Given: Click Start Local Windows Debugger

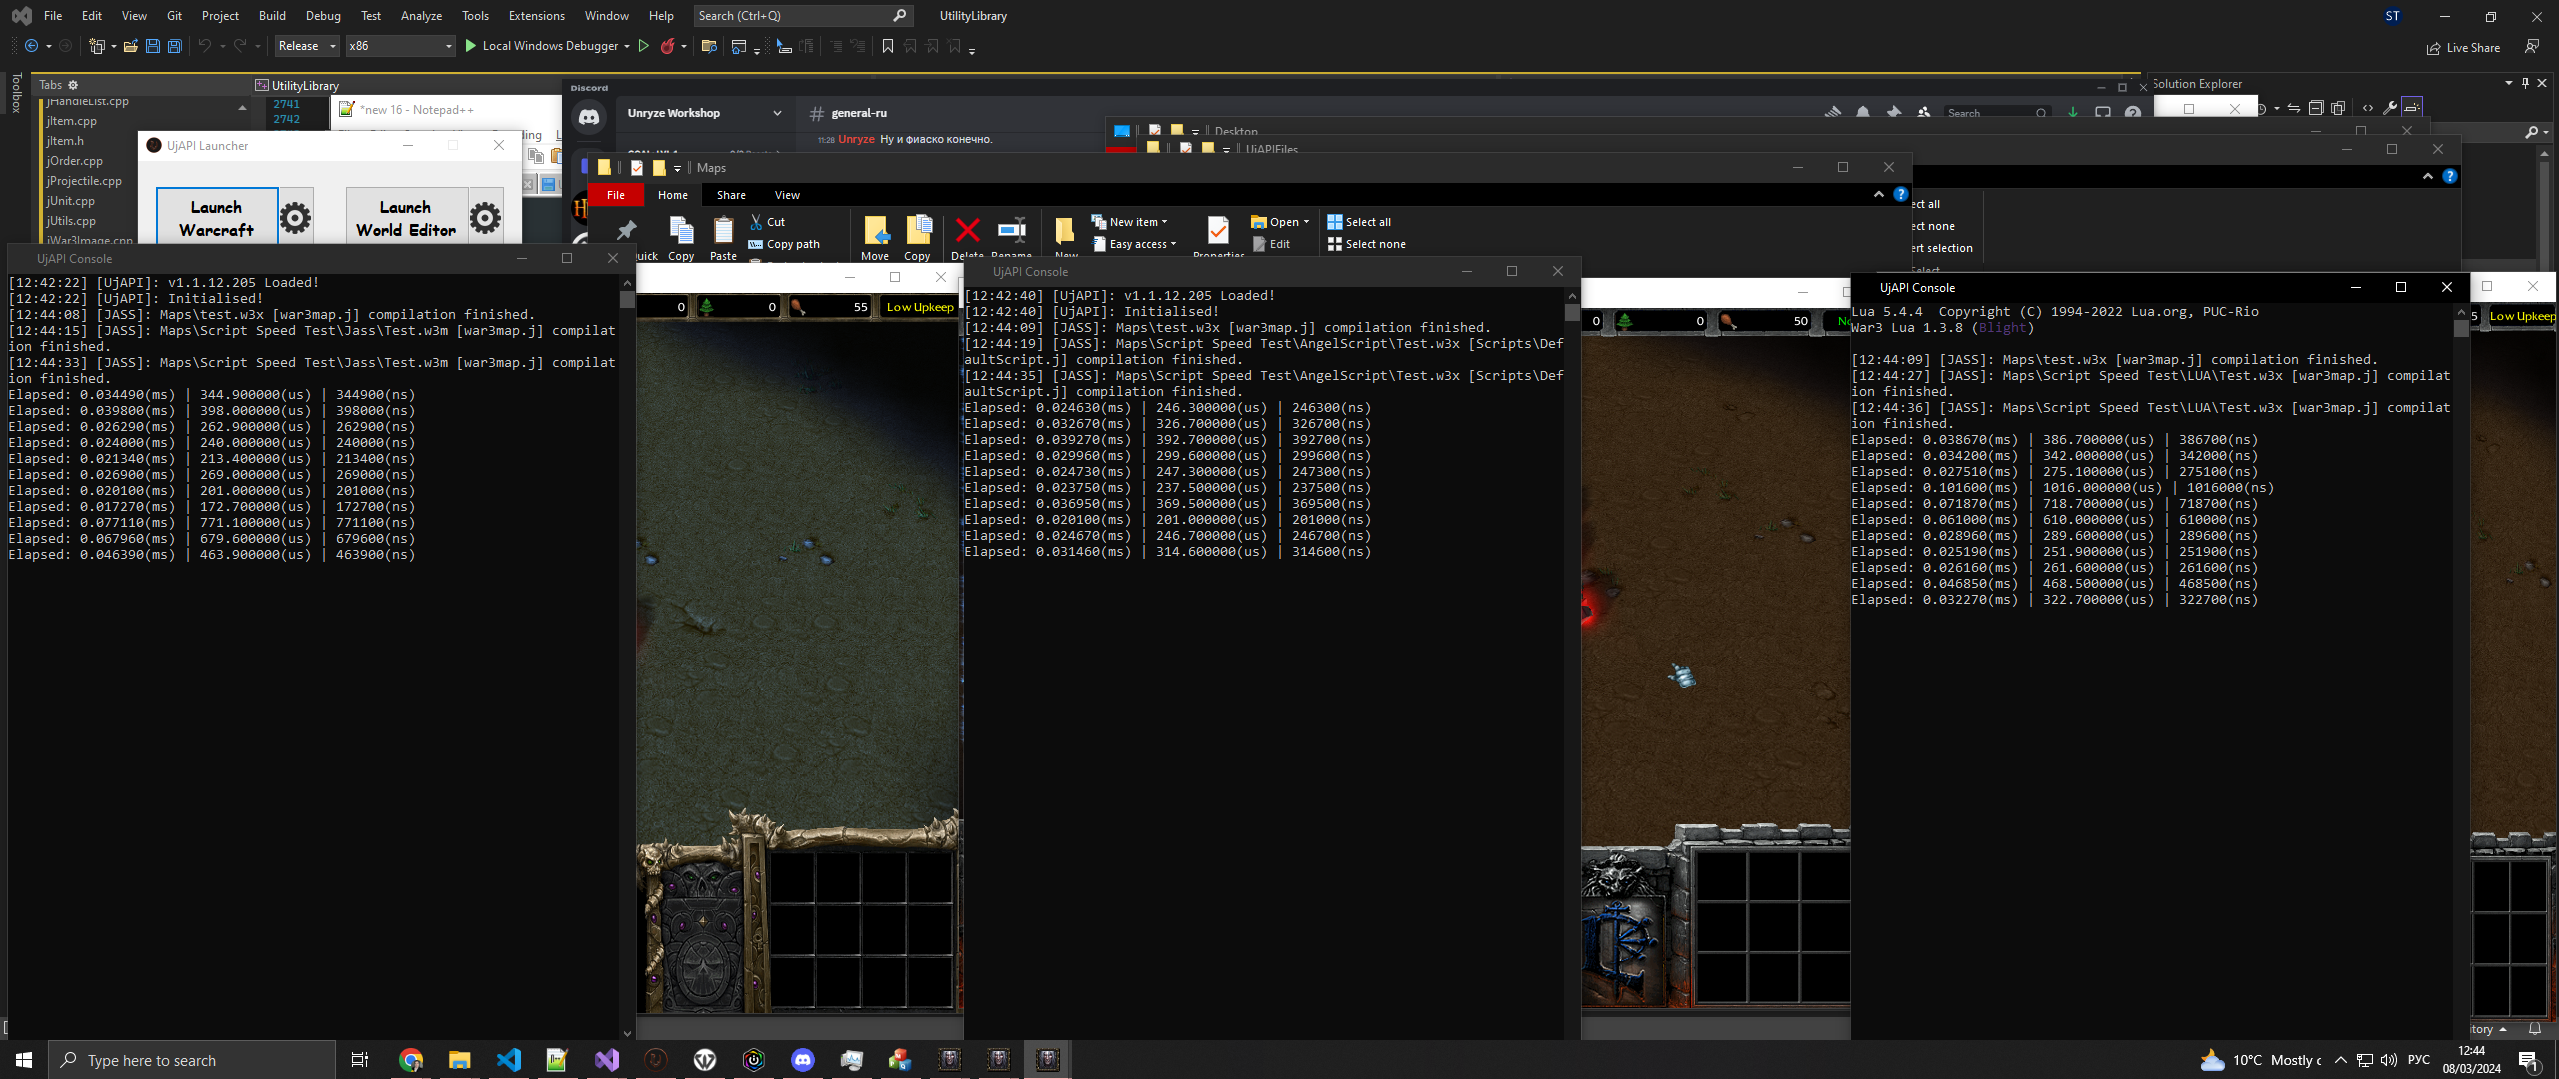Looking at the screenshot, I should [x=541, y=46].
